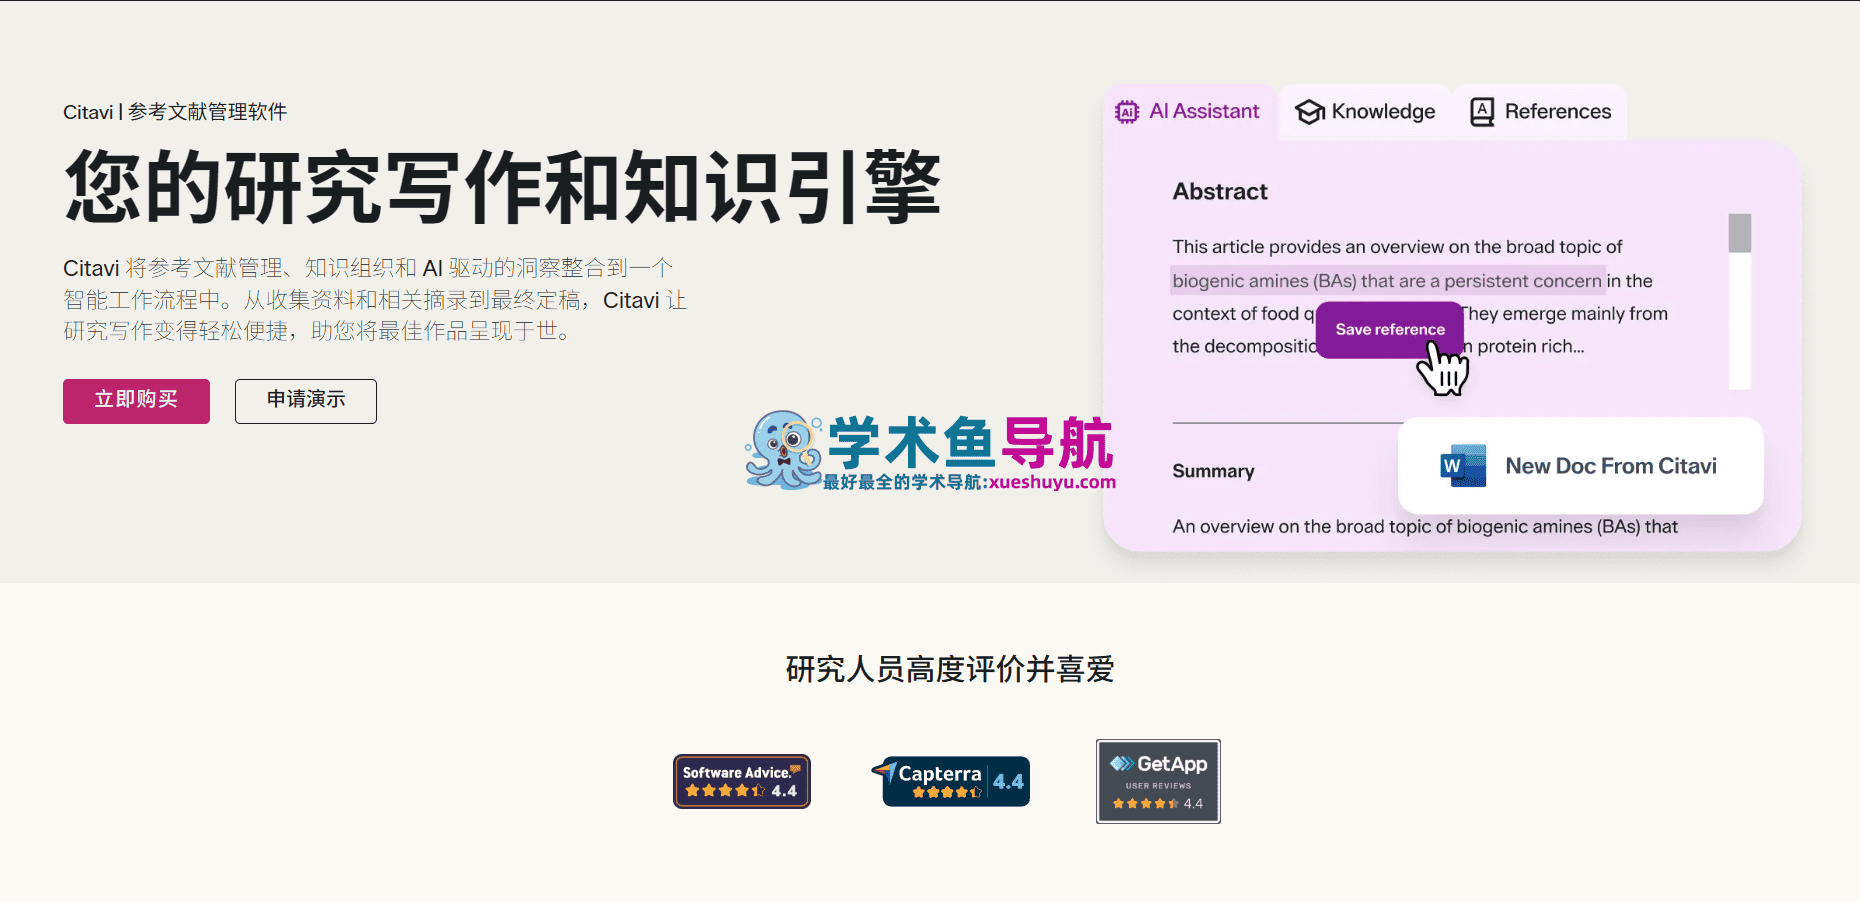The height and width of the screenshot is (902, 1860).
Task: Click the Knowledge graduation cap icon
Action: tap(1310, 112)
